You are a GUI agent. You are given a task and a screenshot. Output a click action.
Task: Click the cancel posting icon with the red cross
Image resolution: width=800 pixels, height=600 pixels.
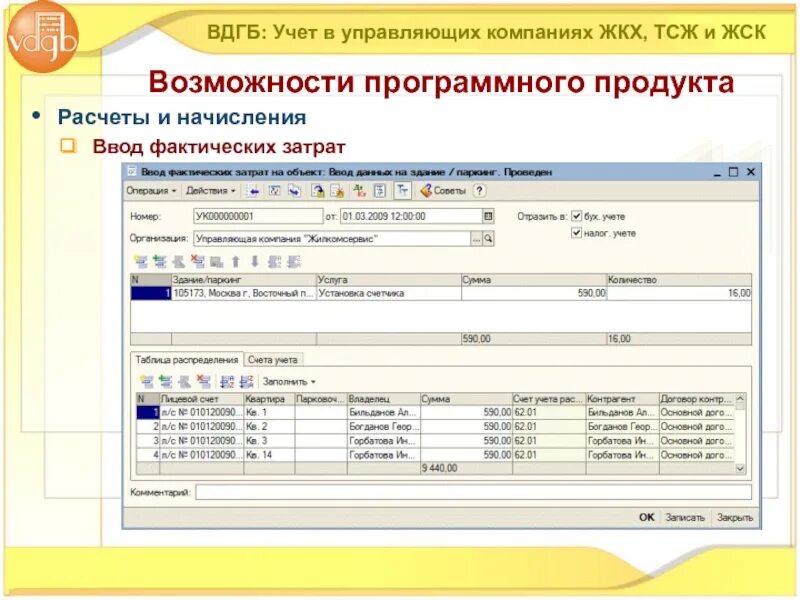337,191
